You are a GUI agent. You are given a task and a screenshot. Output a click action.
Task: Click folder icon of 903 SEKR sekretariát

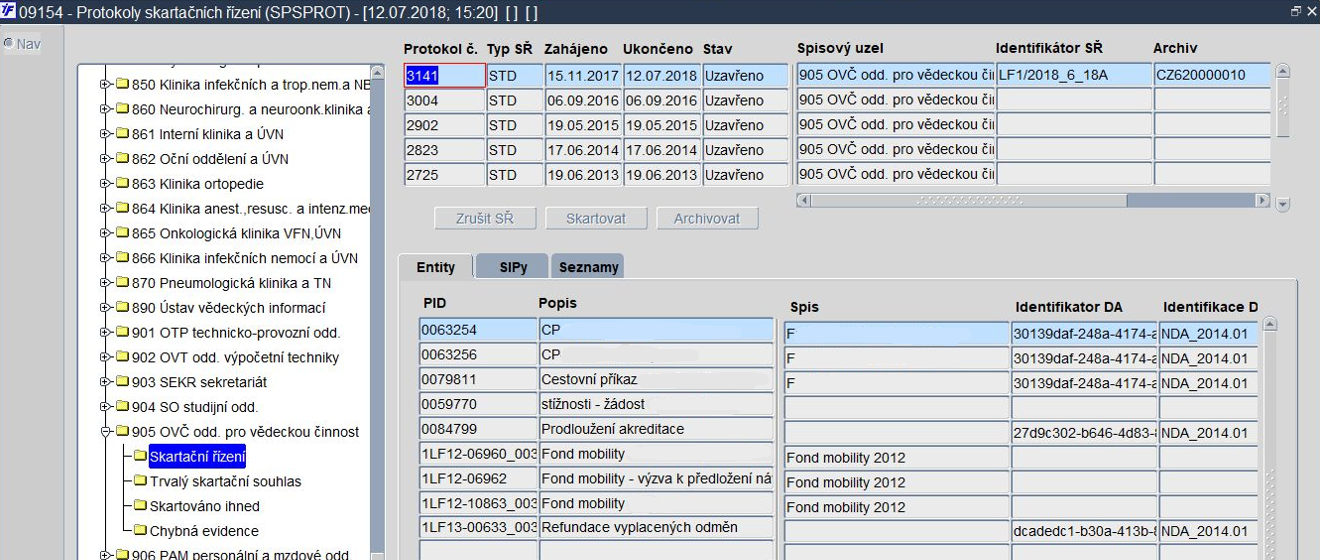coord(122,382)
